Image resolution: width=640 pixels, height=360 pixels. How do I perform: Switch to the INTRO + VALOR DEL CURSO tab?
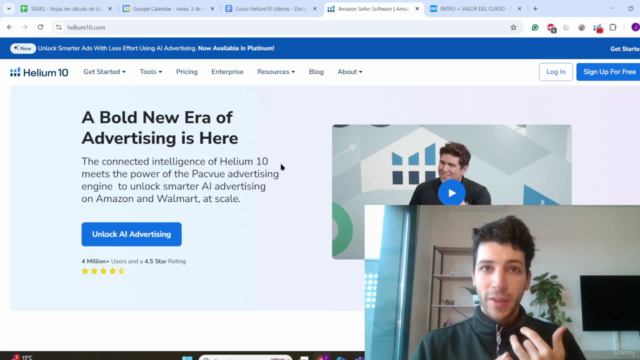476,9
